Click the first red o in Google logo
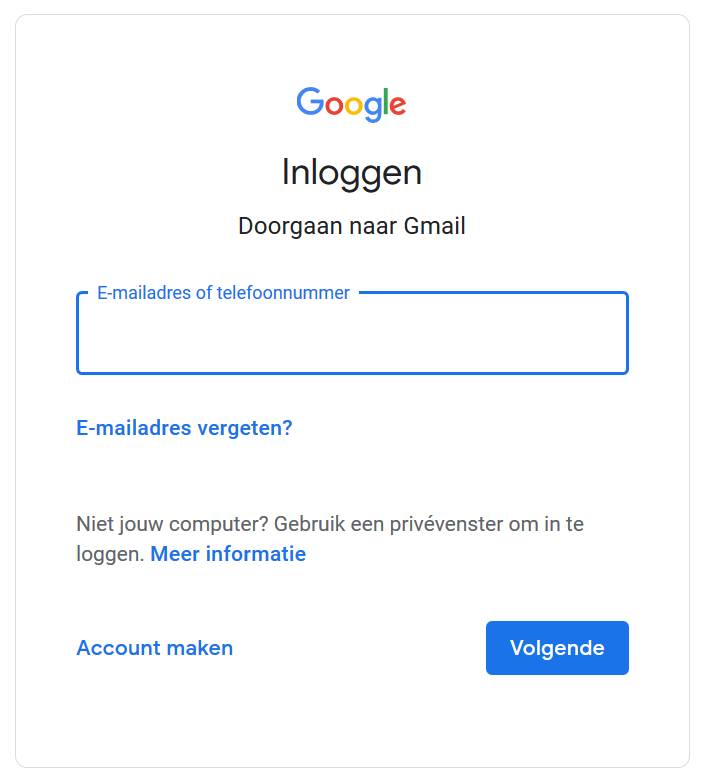The height and width of the screenshot is (779, 701). (x=333, y=106)
